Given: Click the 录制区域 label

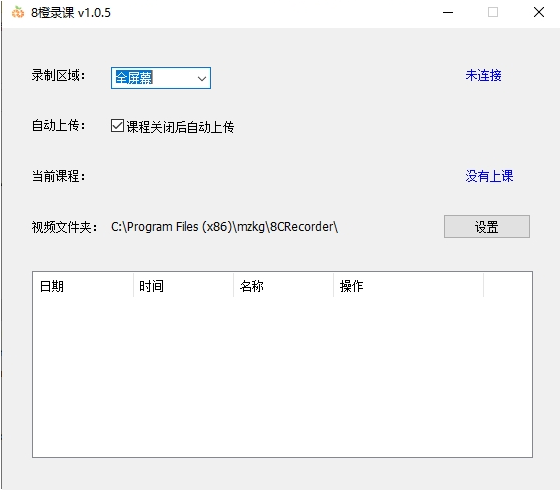Looking at the screenshot, I should click(59, 75).
